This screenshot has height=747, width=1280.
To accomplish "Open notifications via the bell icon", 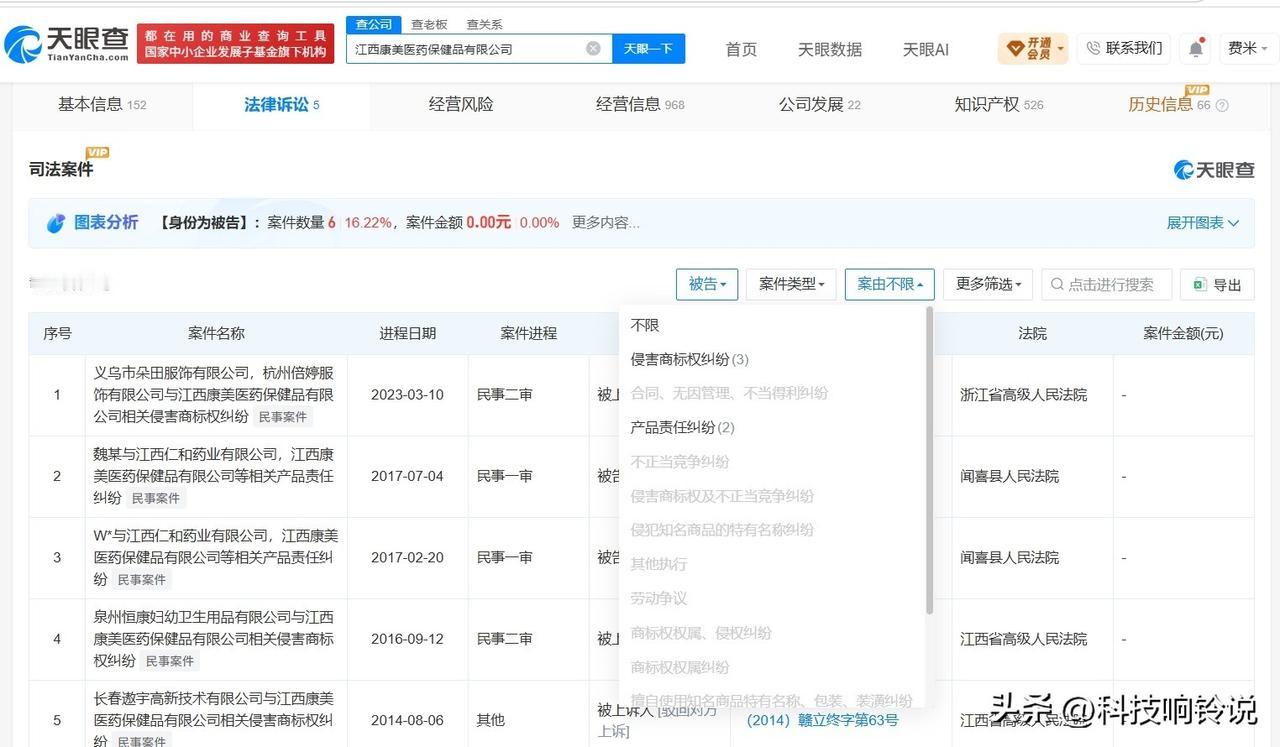I will [1196, 48].
